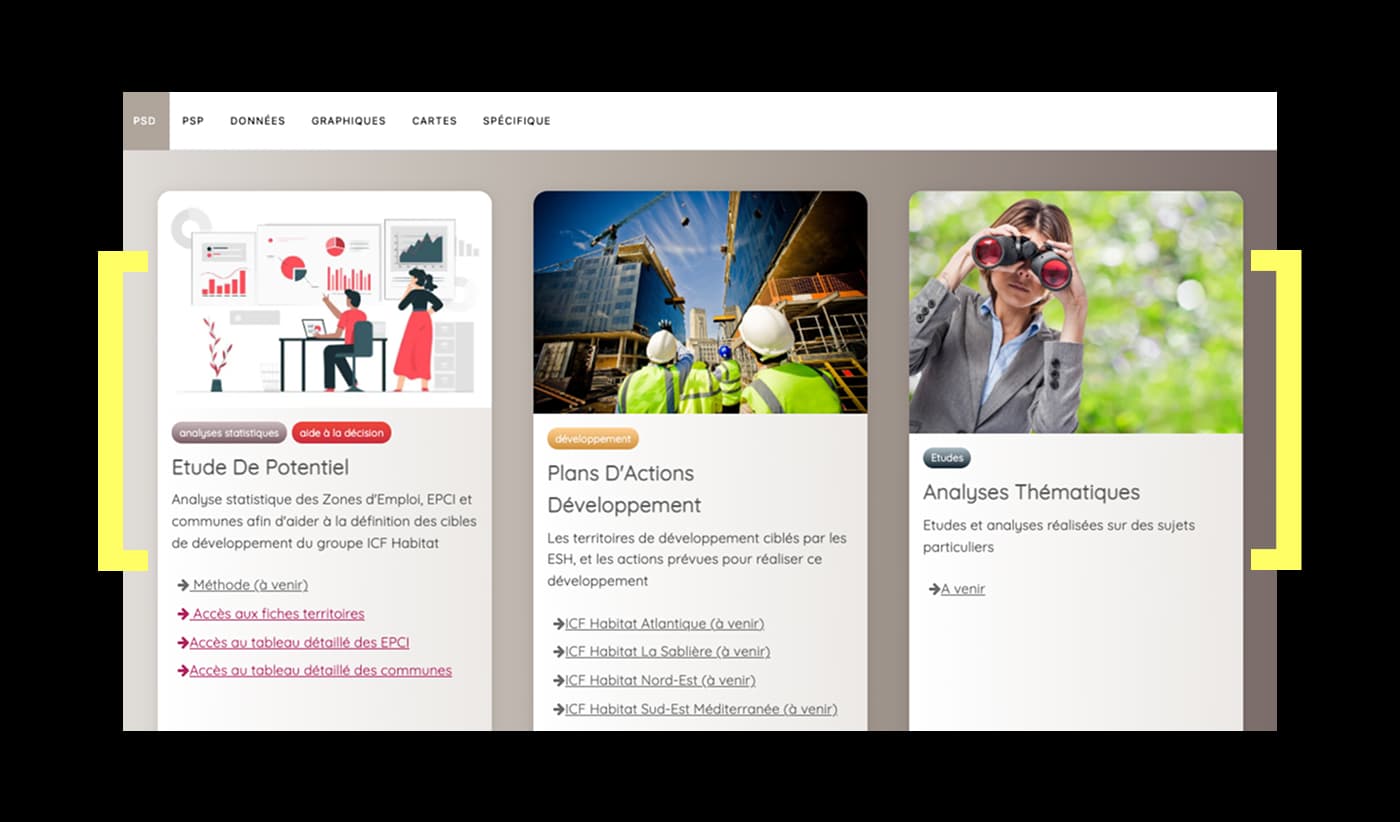Open the PSP tab

tap(193, 121)
